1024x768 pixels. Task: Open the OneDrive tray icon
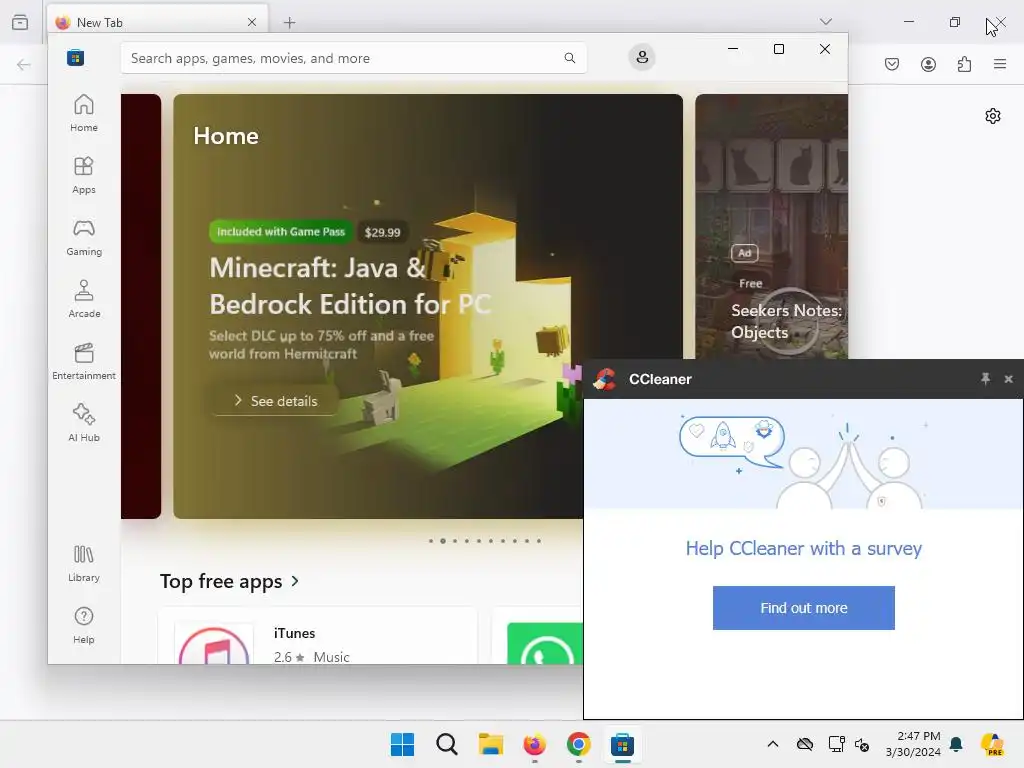coord(805,744)
